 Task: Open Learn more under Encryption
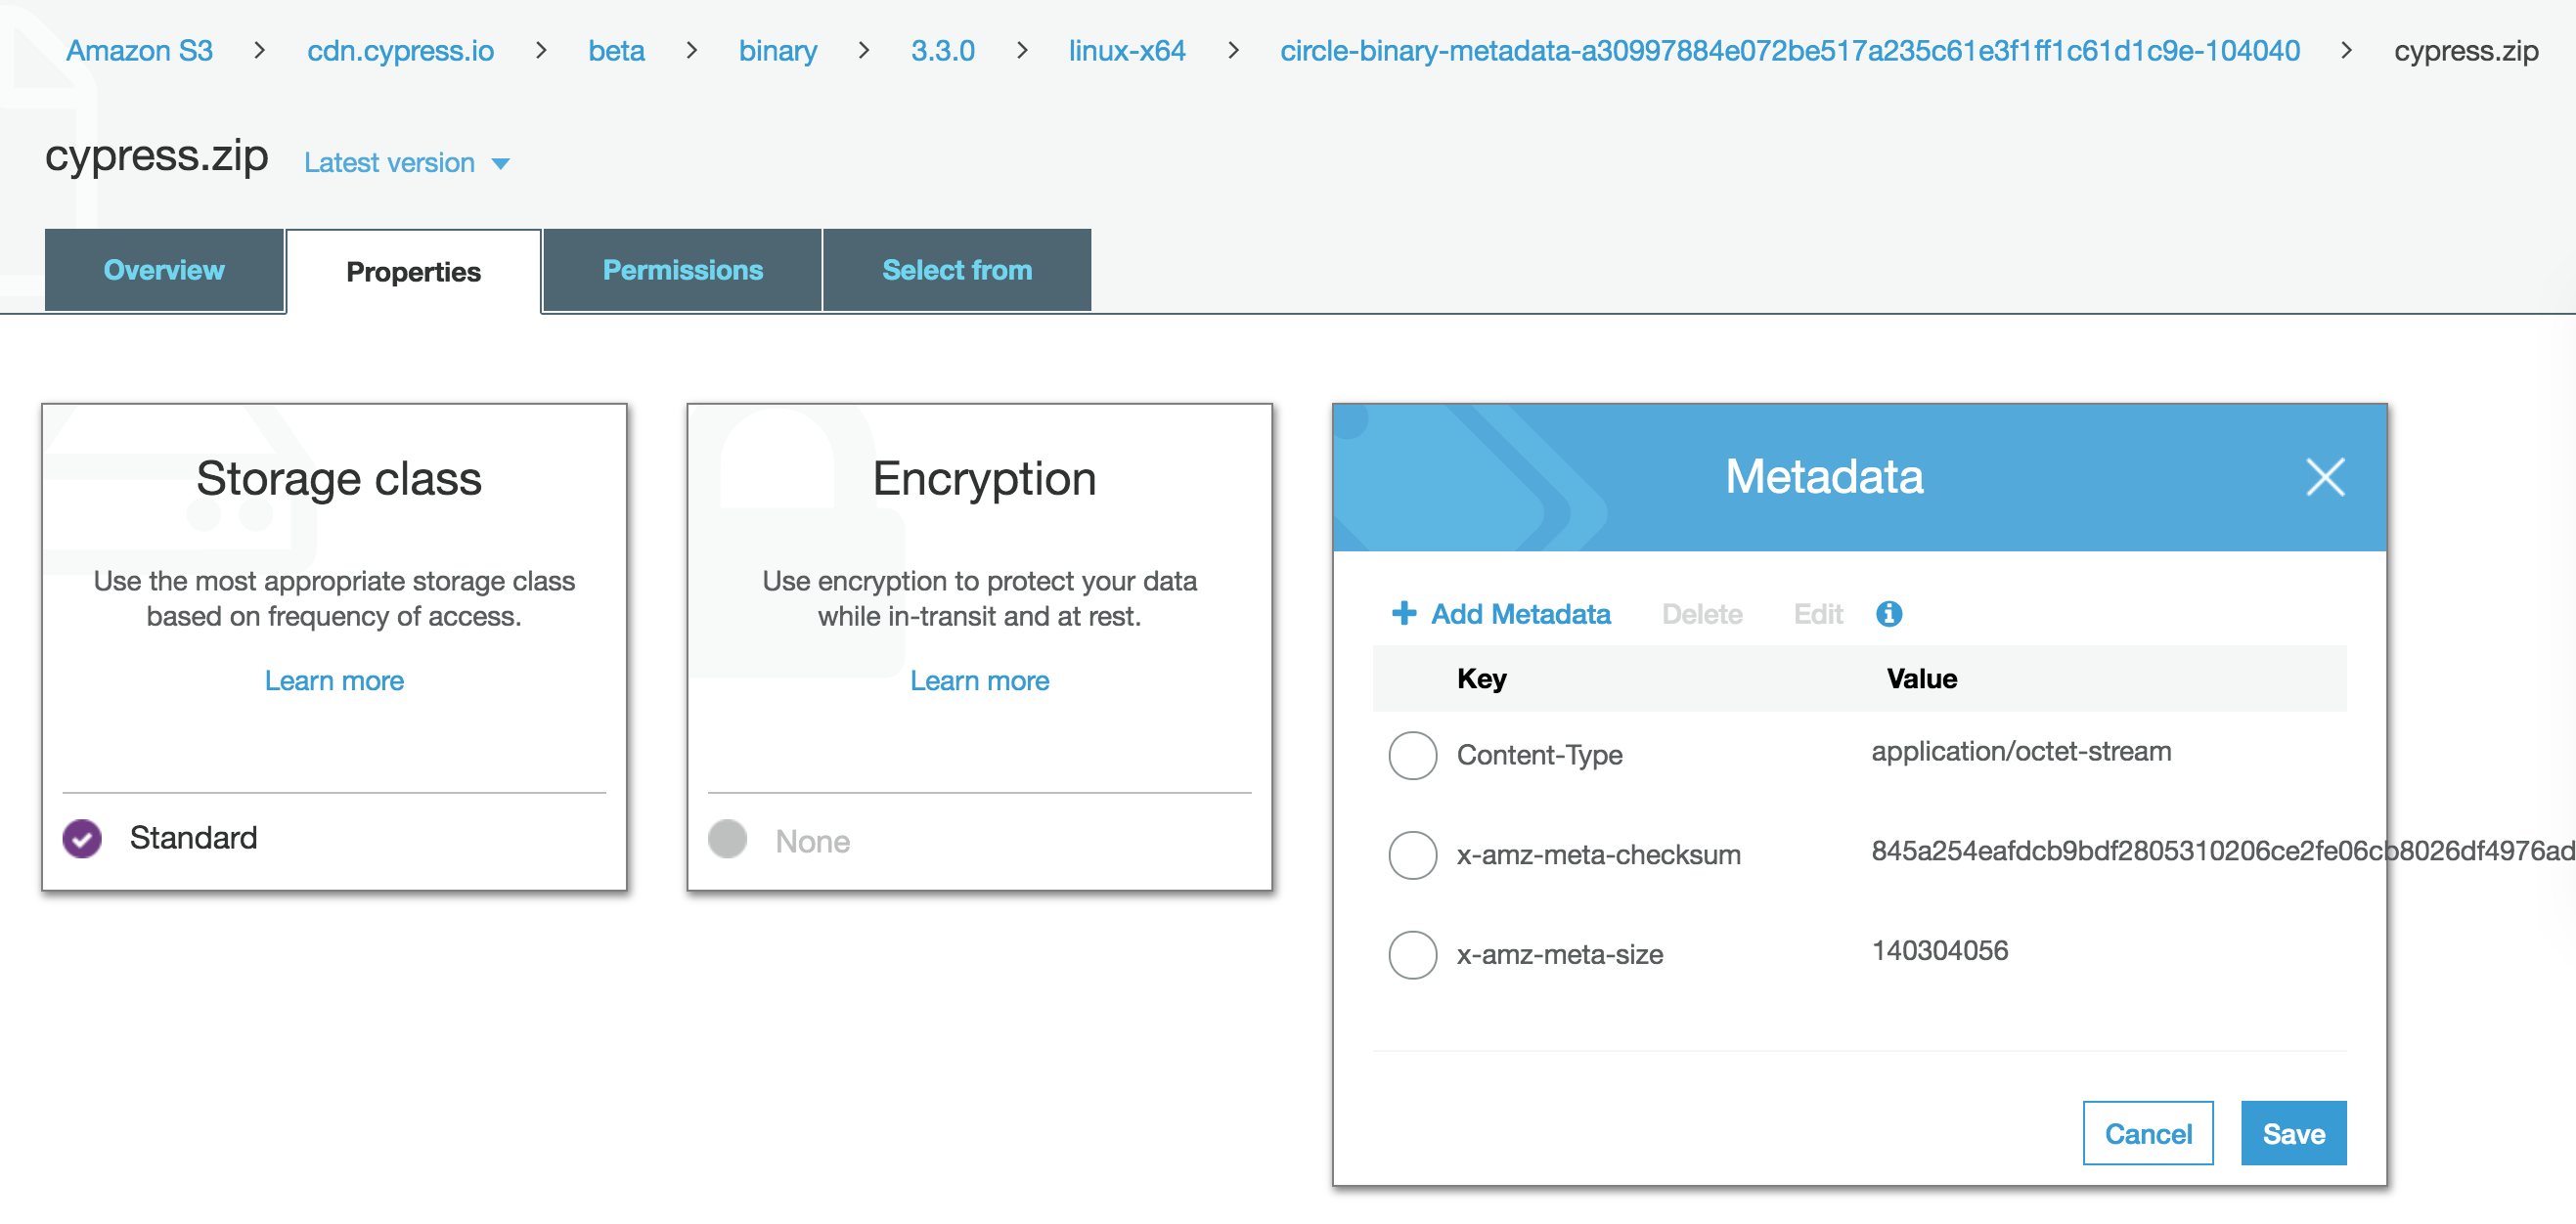point(979,681)
